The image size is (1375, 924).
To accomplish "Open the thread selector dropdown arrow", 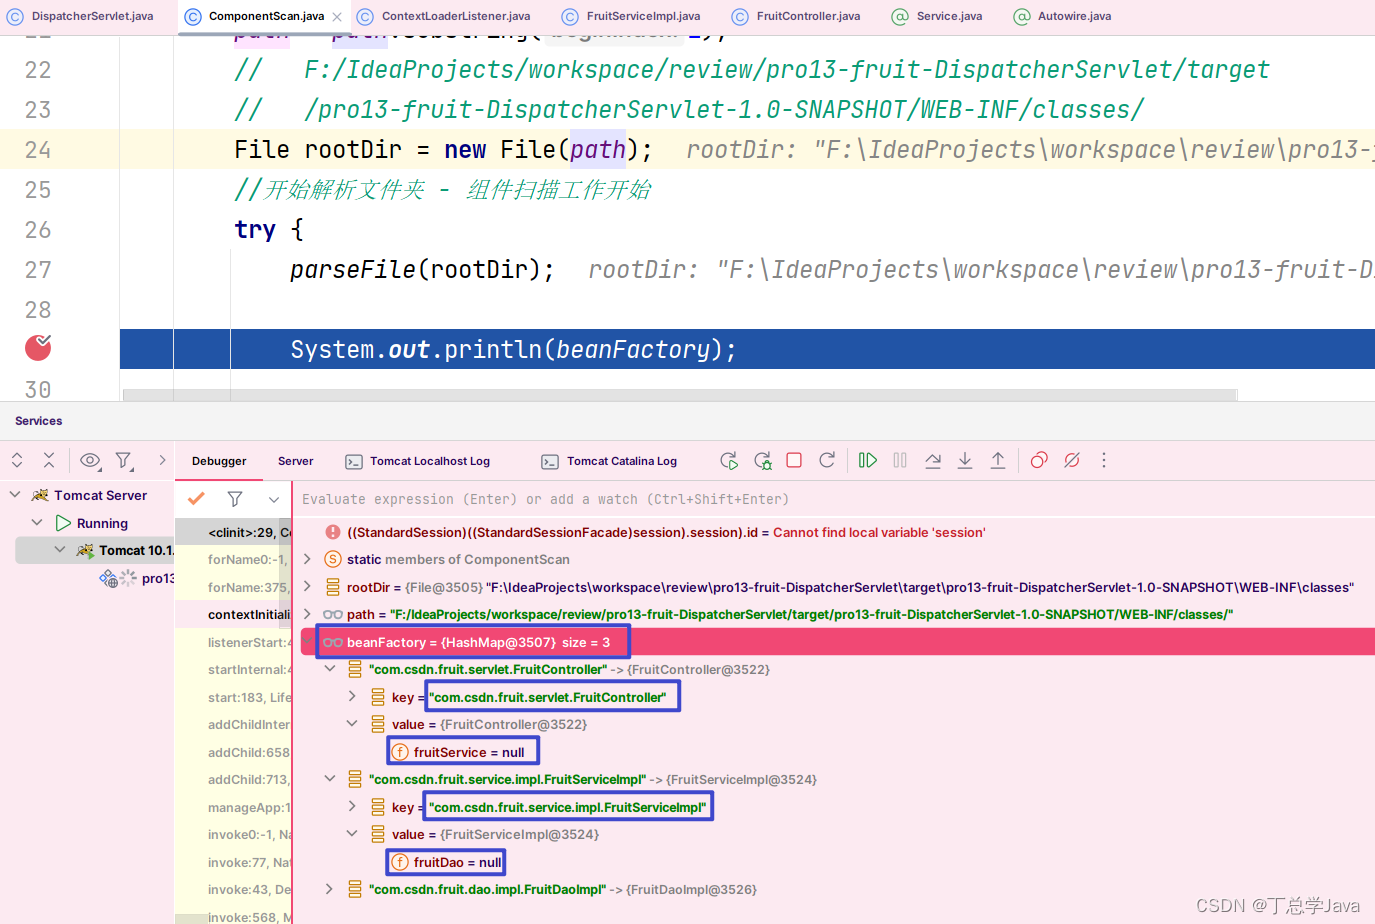I will 273,498.
